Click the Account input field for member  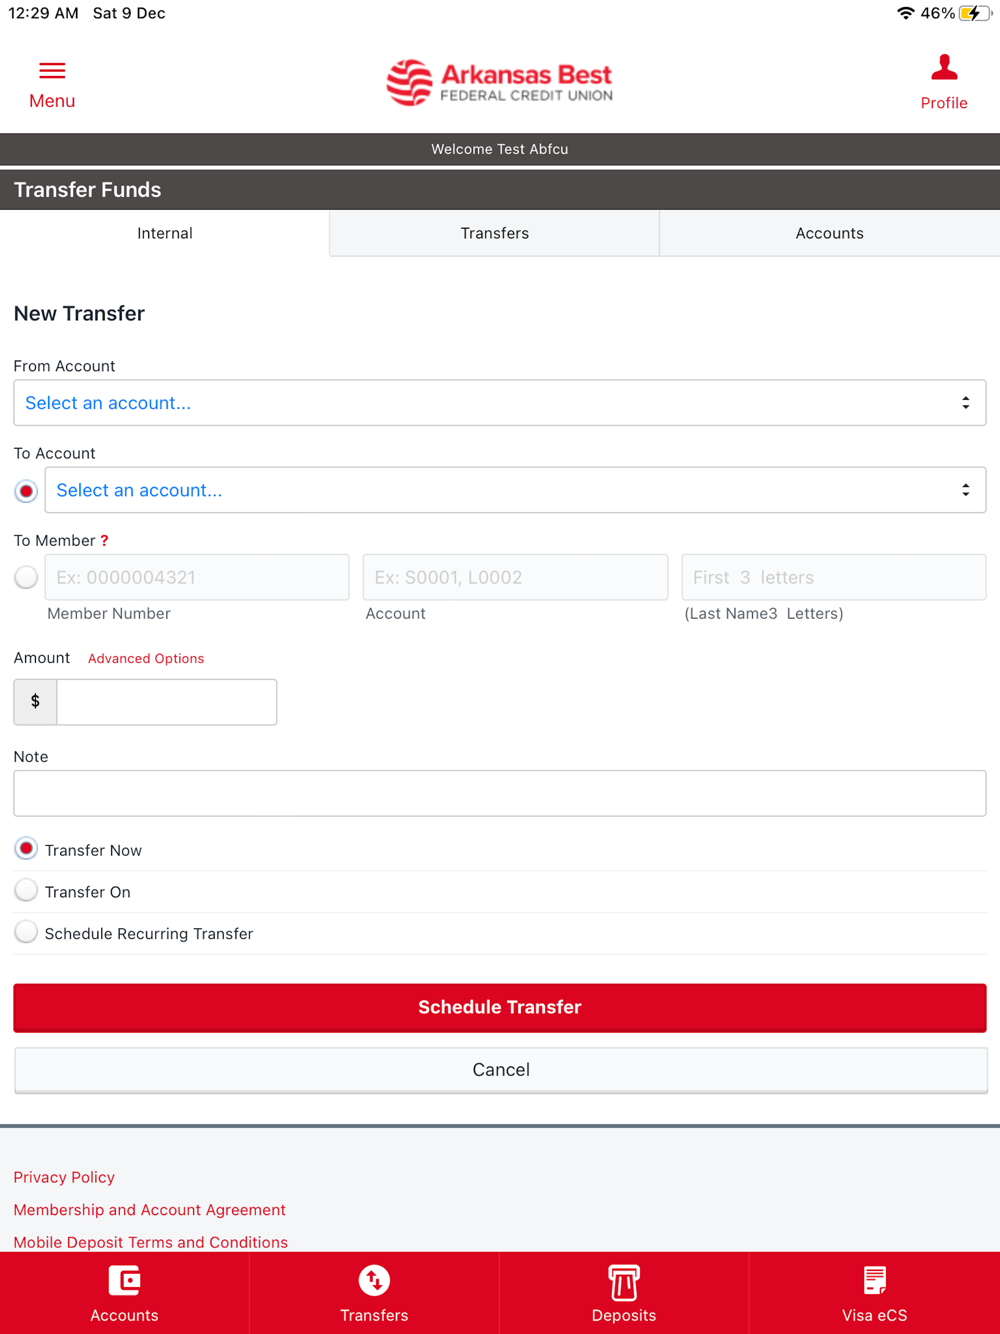point(515,577)
